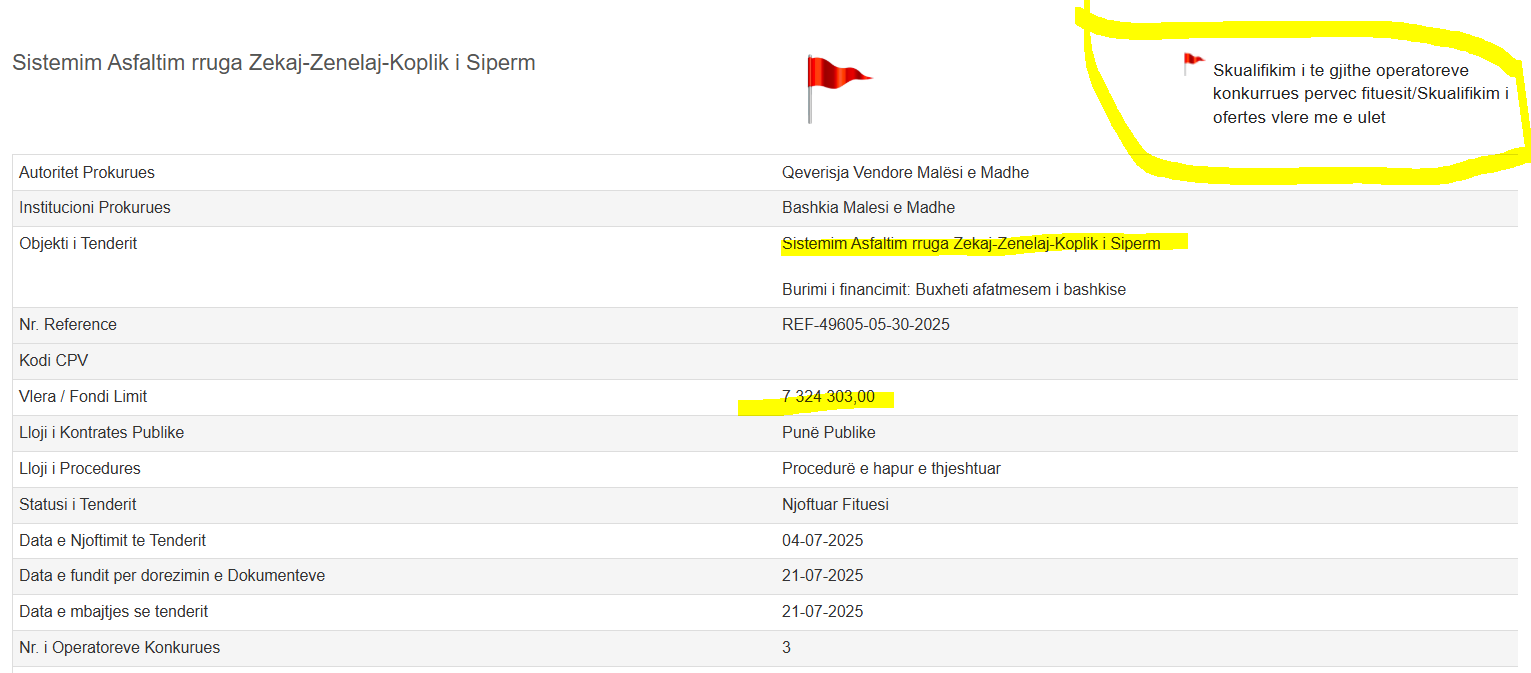Click the Data e mbajtjes se tenderit label
This screenshot has height=673, width=1531.
click(113, 612)
